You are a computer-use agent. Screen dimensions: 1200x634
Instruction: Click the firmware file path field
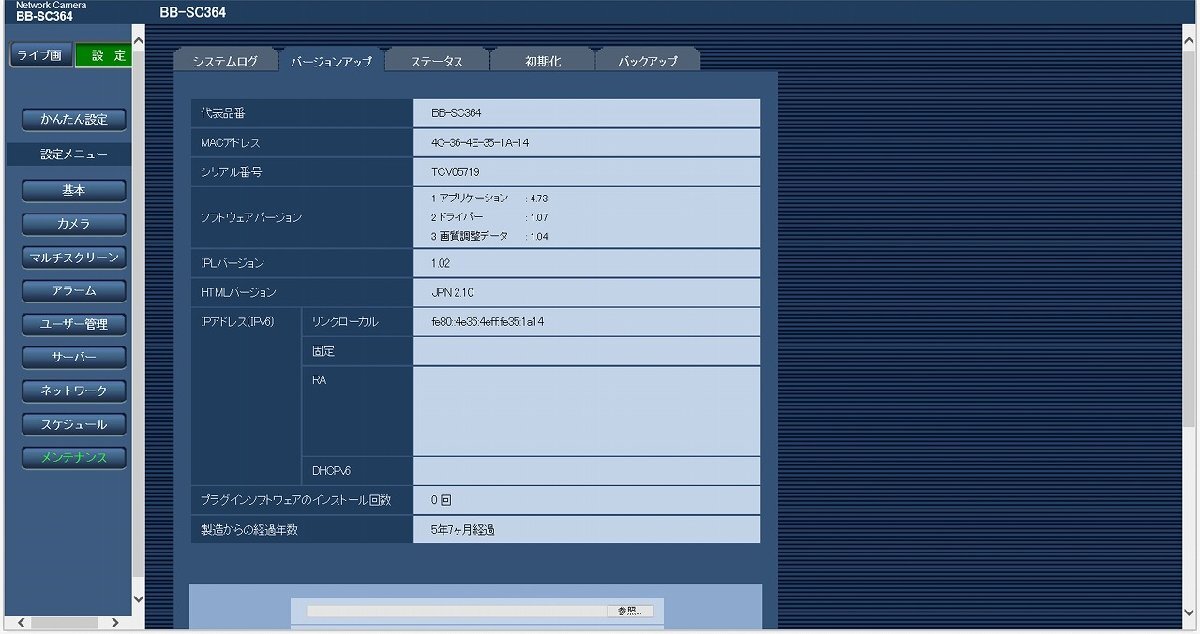pyautogui.click(x=455, y=611)
